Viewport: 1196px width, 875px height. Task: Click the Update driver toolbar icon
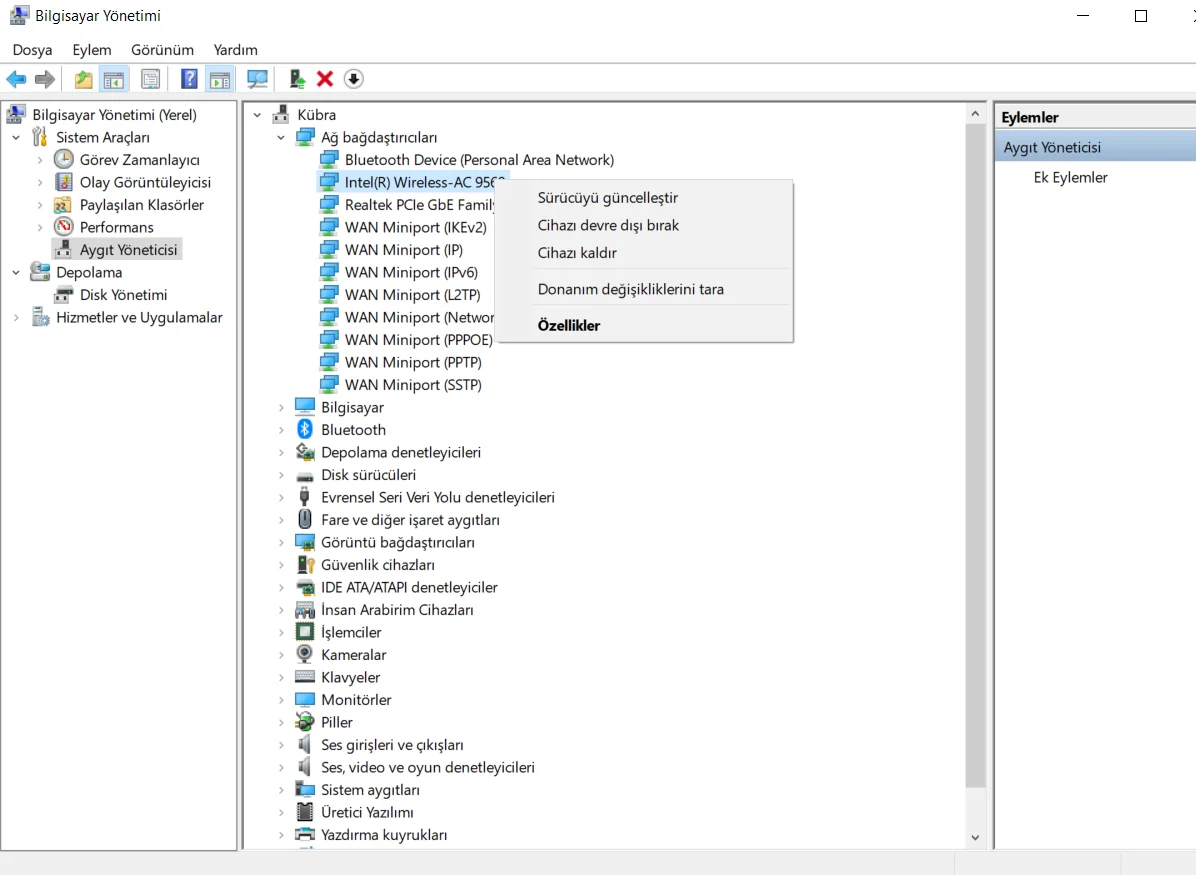[x=297, y=79]
